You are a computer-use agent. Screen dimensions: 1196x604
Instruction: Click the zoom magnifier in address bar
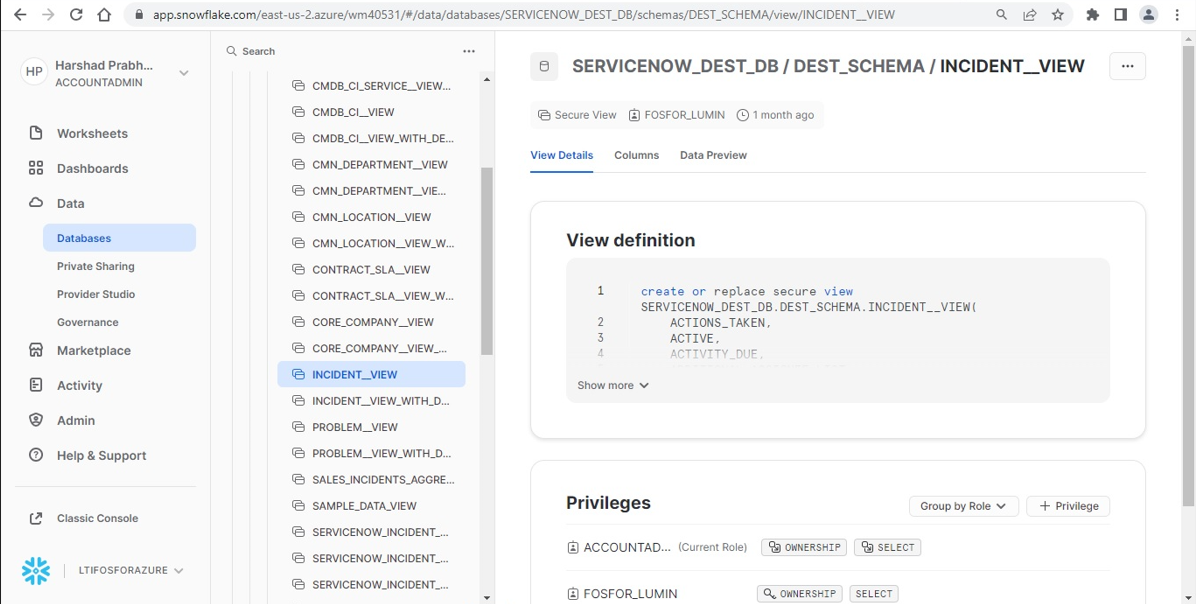pos(1001,14)
